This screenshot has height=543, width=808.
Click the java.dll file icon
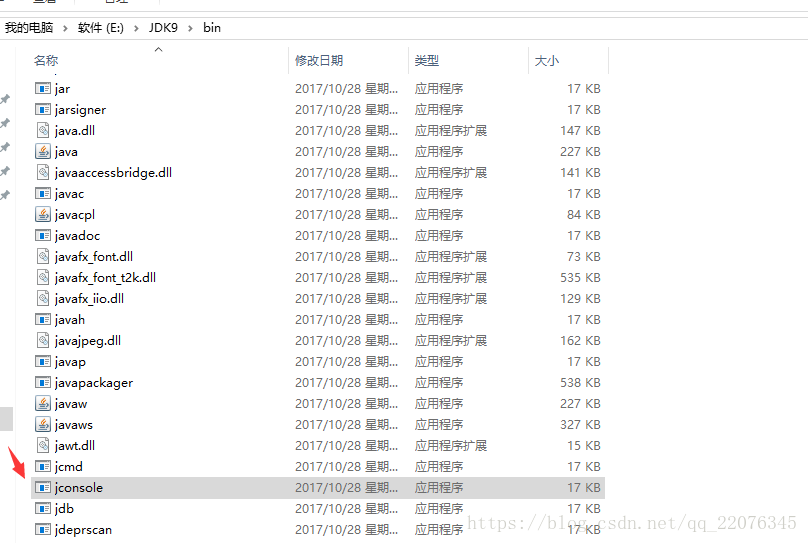point(43,130)
